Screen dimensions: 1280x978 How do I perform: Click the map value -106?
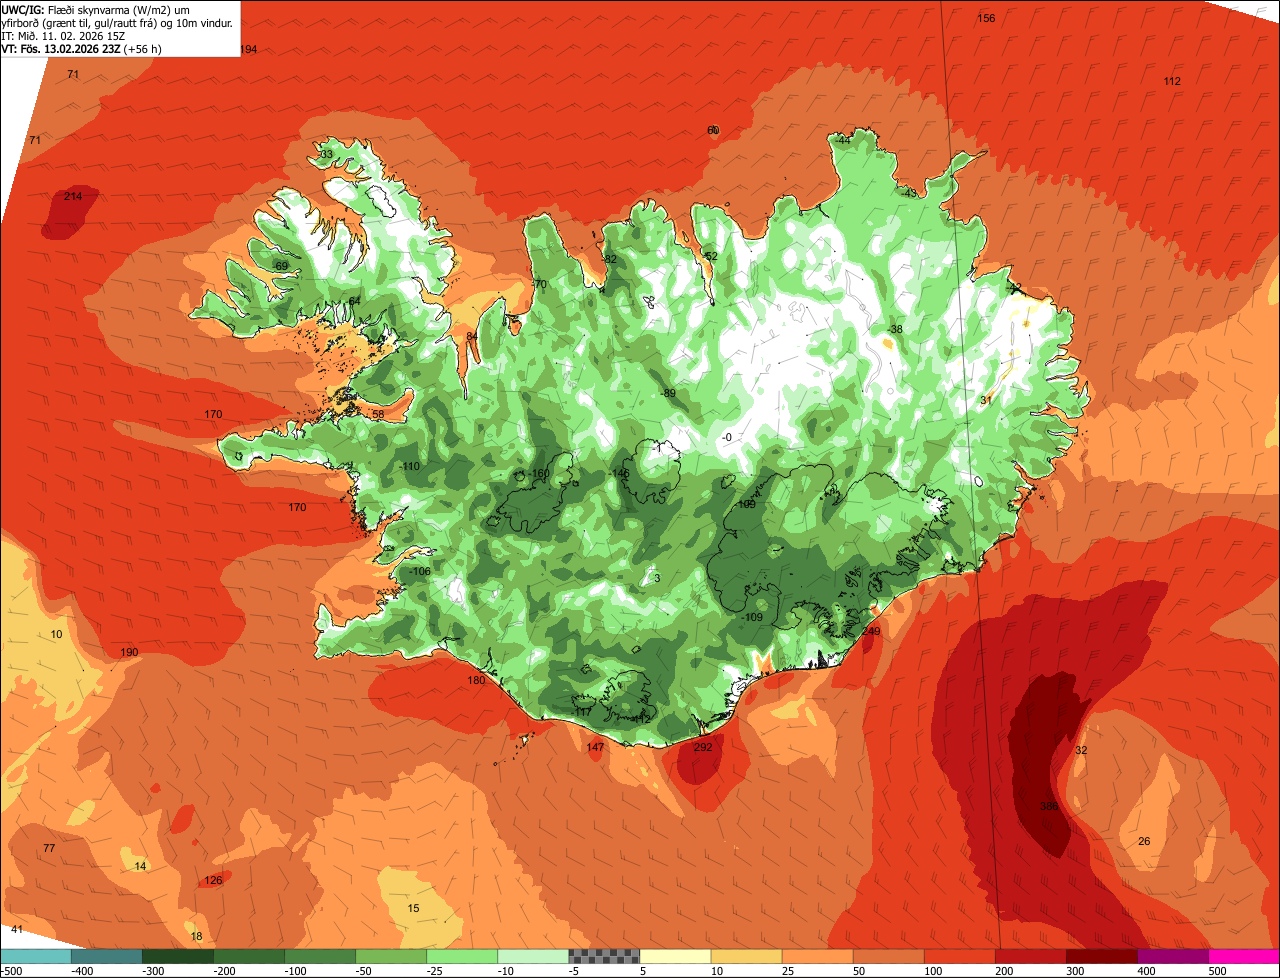[420, 571]
